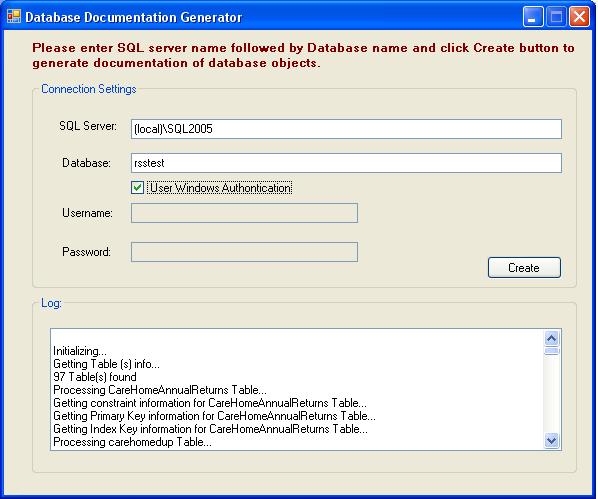
Task: Toggle User Windows Authentication checkbox
Action: 137,188
